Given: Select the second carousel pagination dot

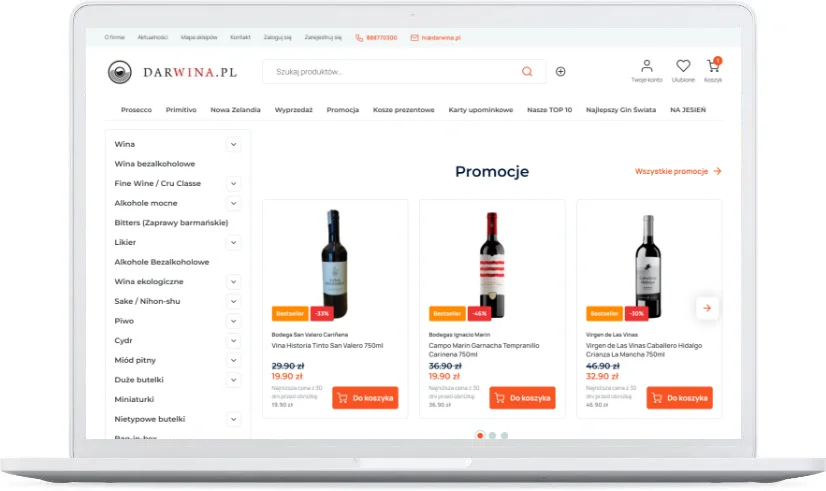Looking at the screenshot, I should [x=492, y=435].
